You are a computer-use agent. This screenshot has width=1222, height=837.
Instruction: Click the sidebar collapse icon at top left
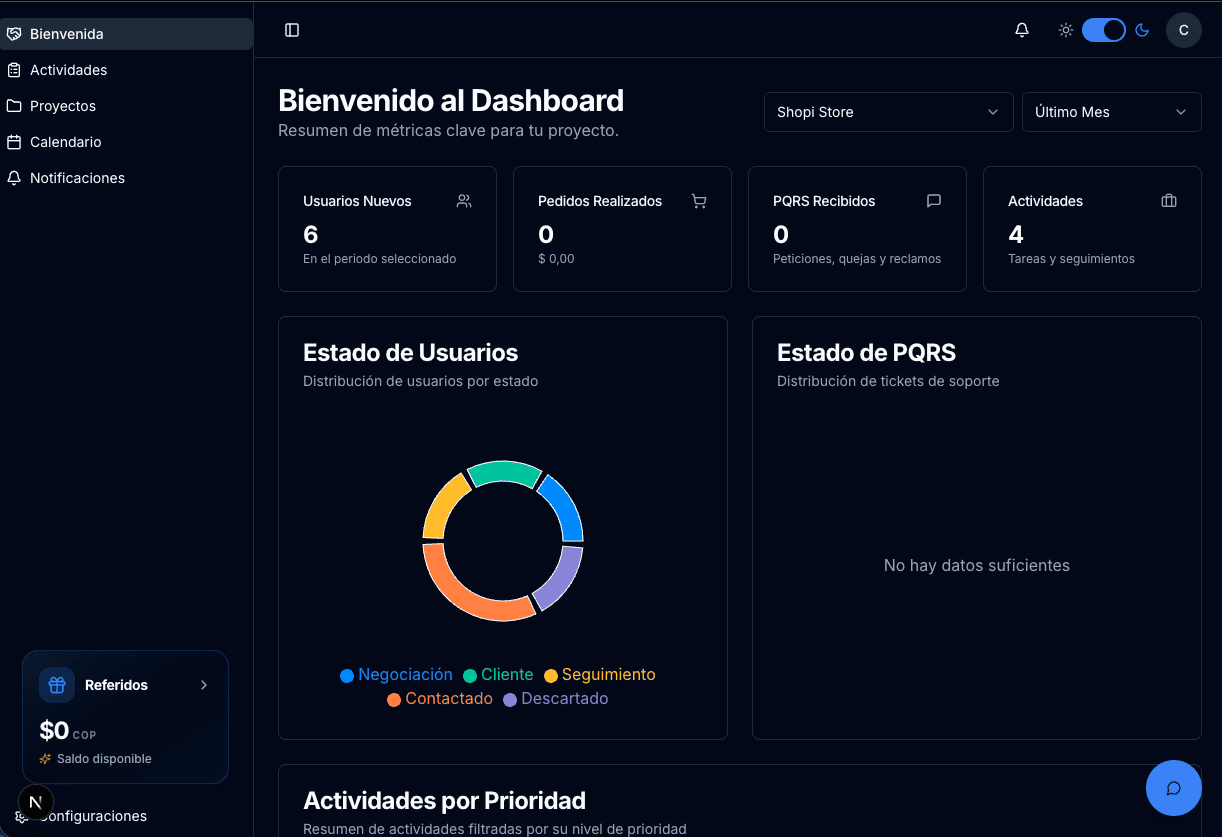pyautogui.click(x=291, y=30)
